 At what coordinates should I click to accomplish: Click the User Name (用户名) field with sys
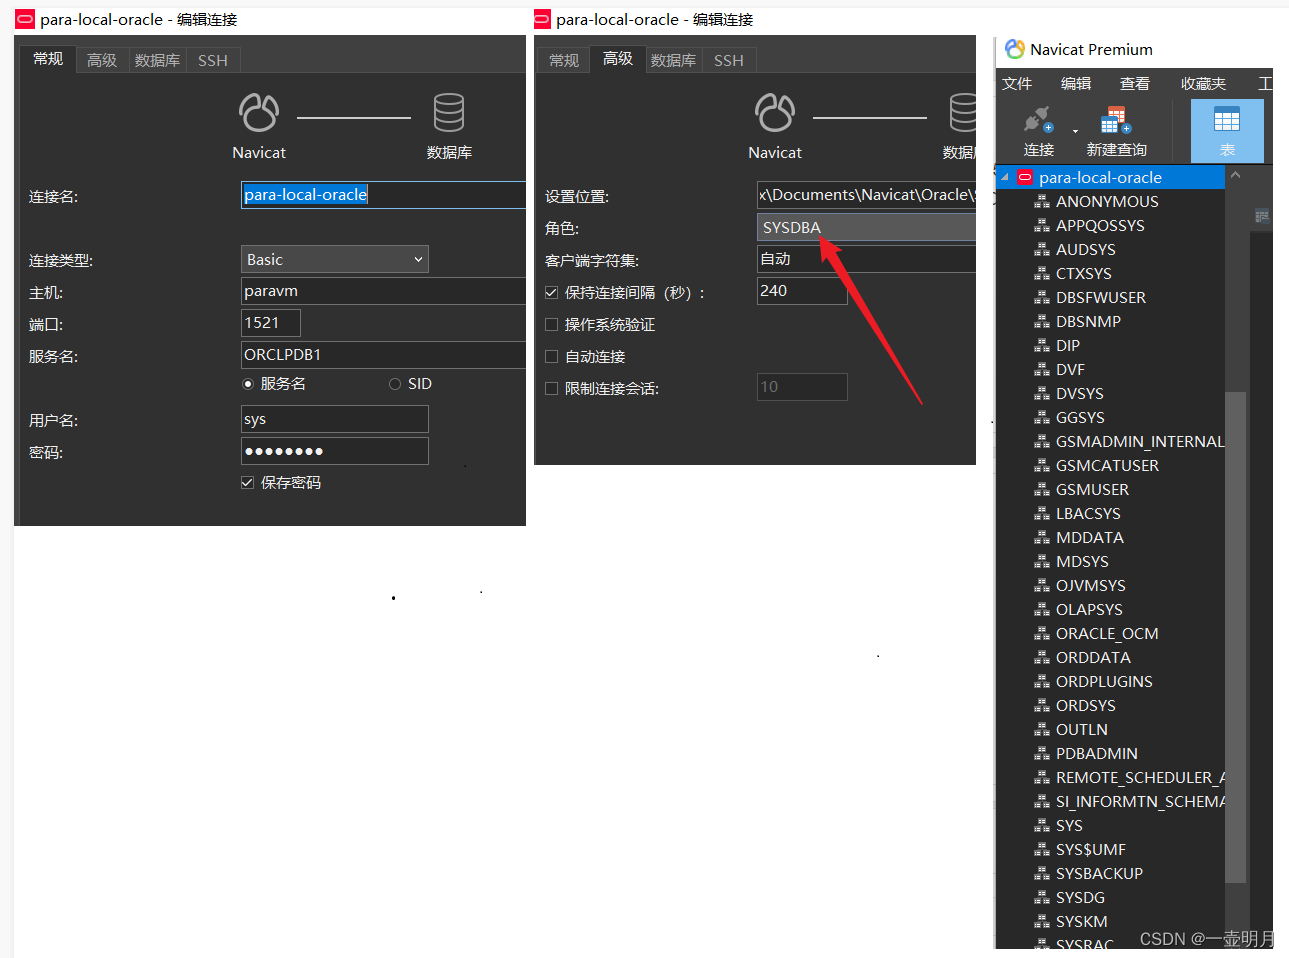click(335, 419)
